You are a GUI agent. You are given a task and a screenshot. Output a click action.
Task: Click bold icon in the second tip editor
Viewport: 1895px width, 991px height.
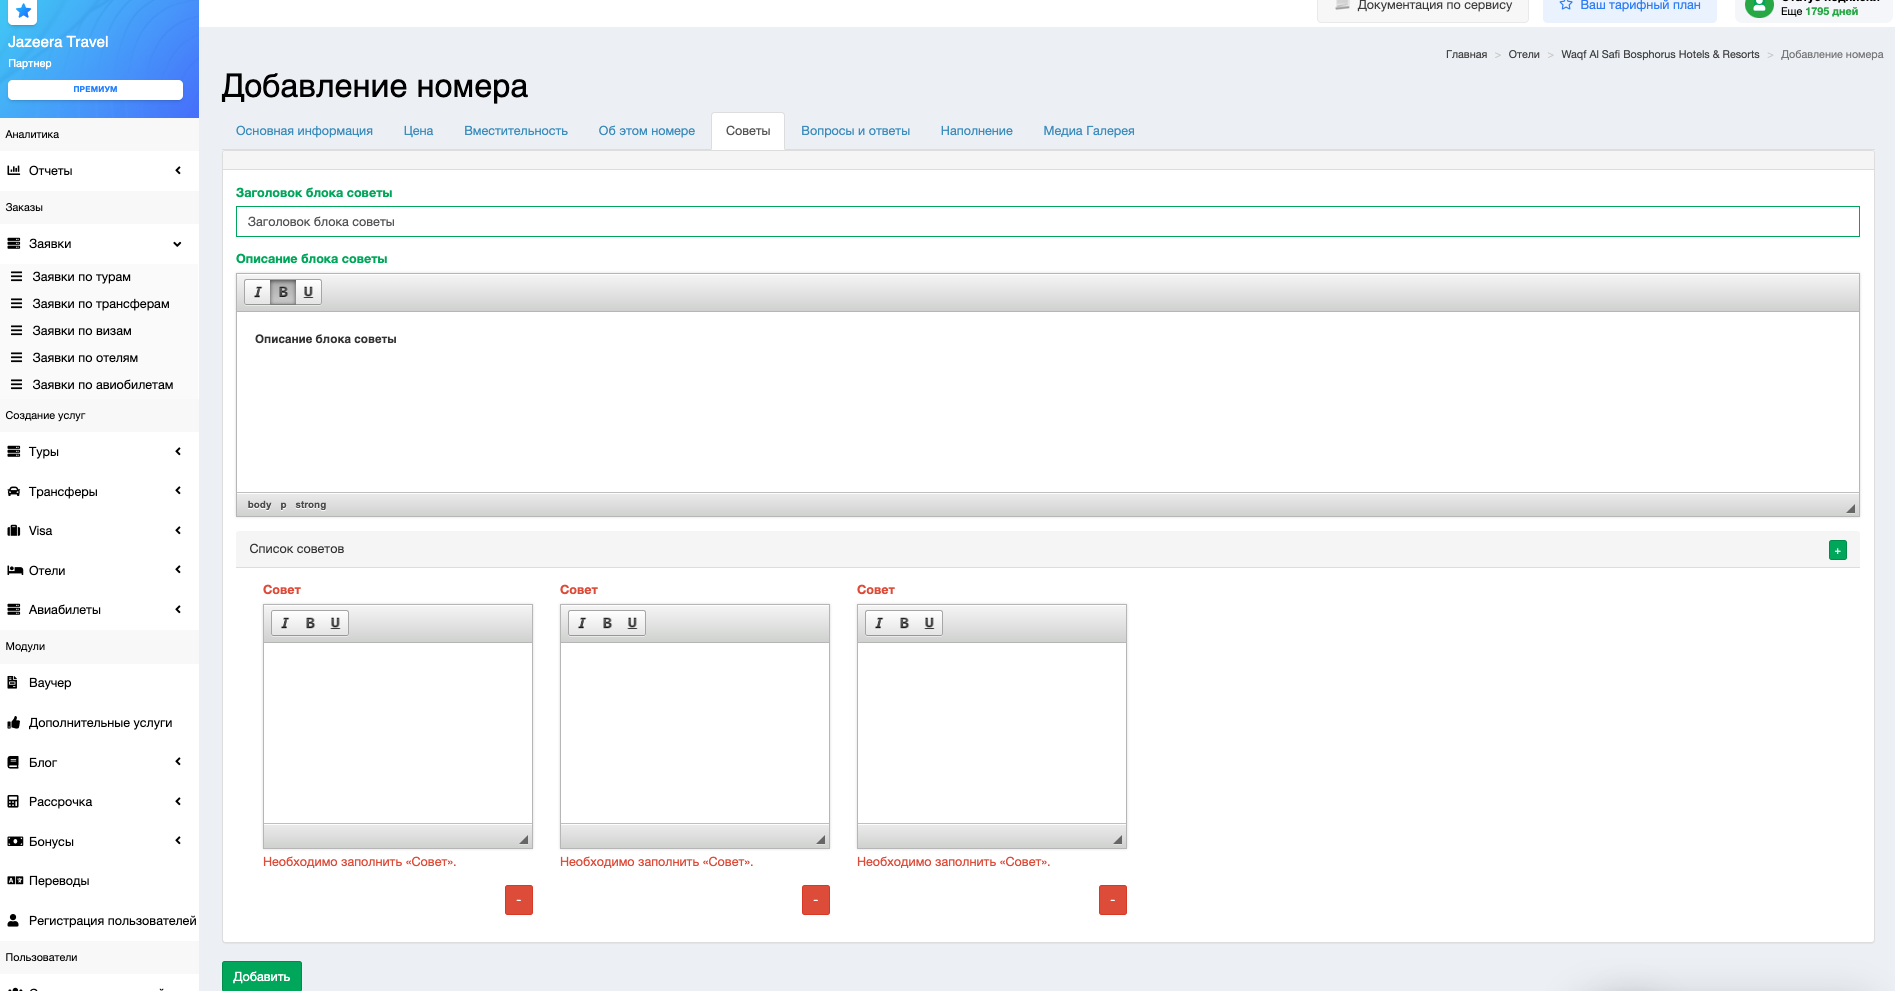607,623
